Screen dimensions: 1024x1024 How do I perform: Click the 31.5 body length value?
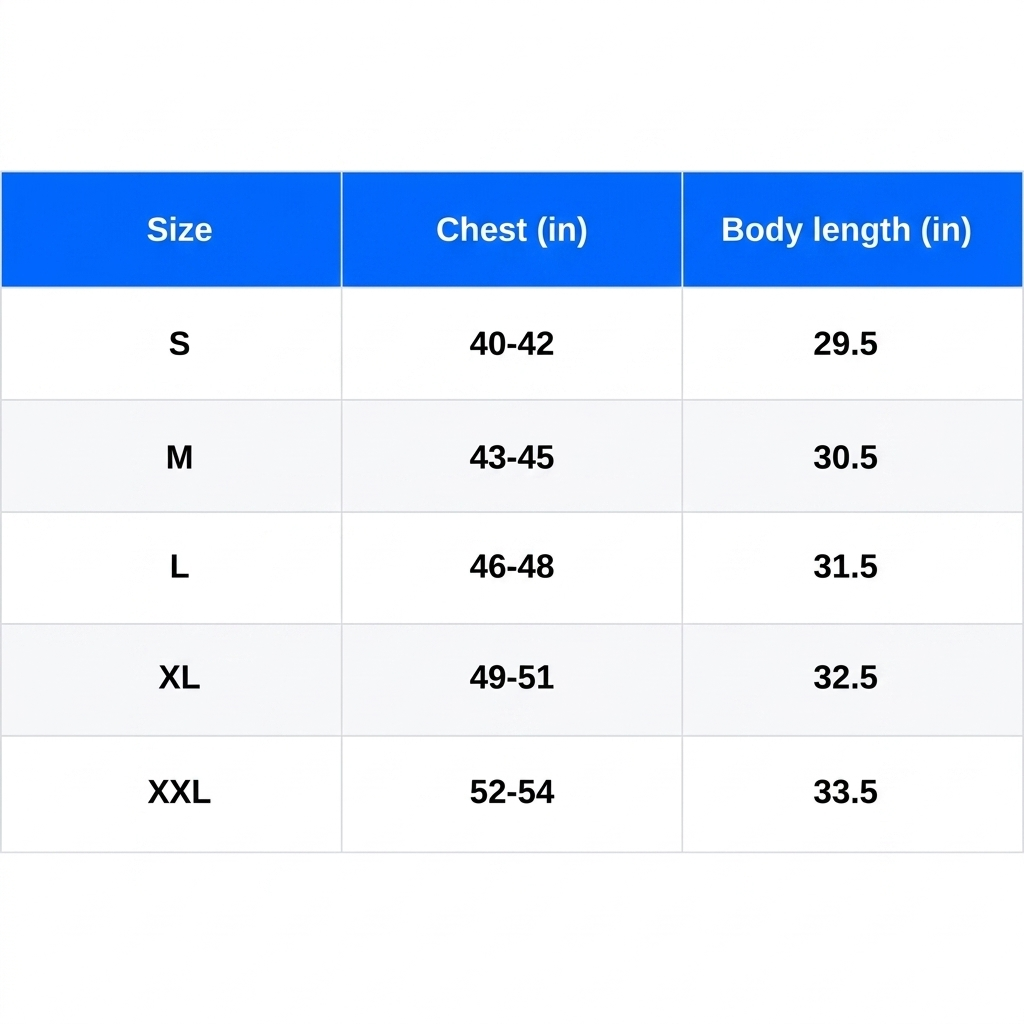coord(845,566)
